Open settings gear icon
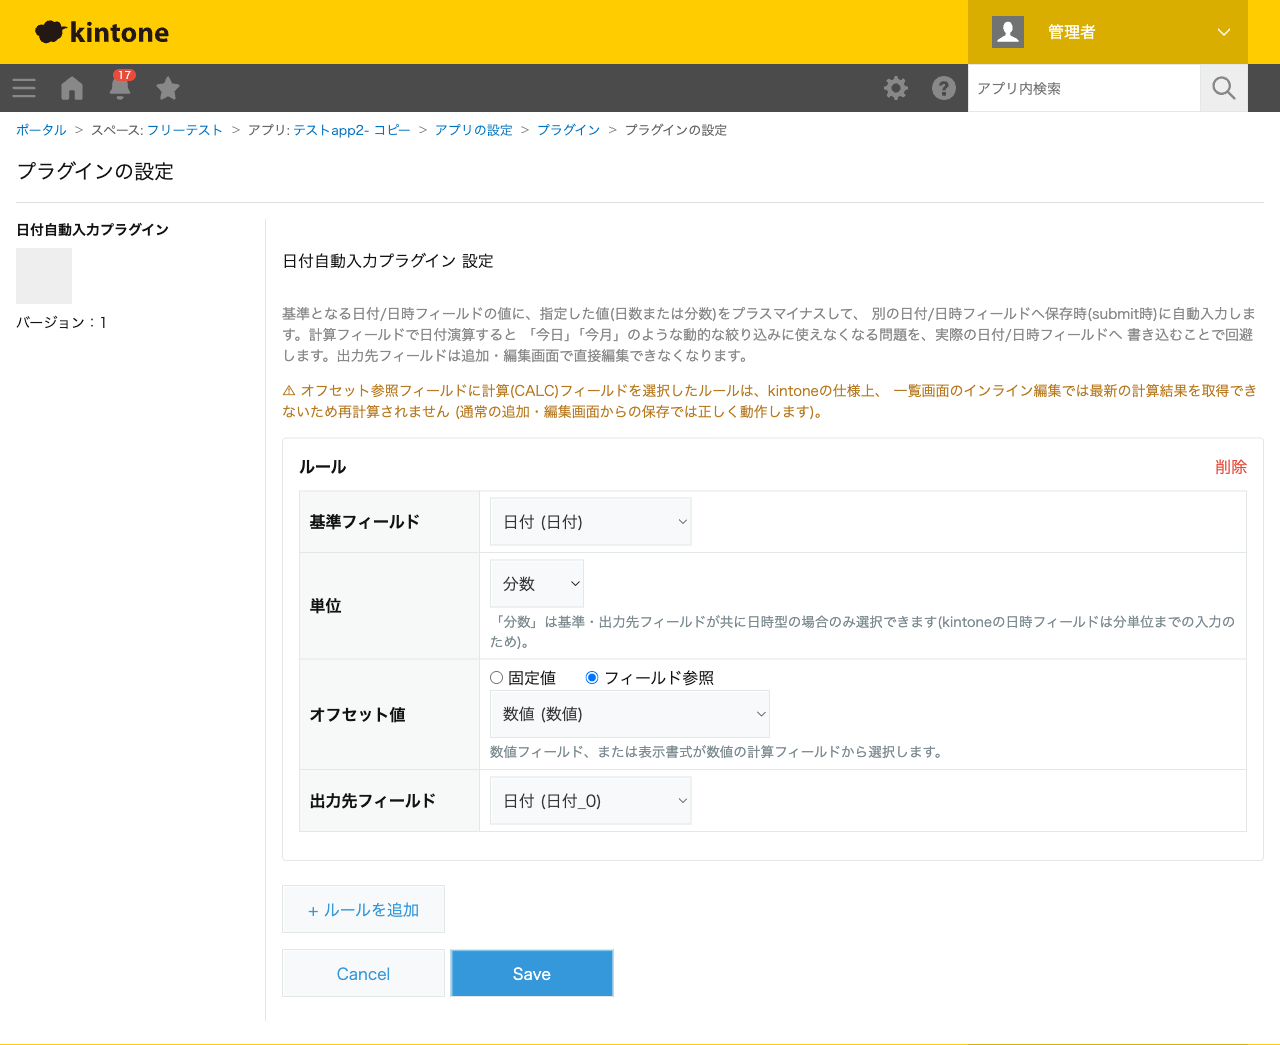Image resolution: width=1280 pixels, height=1045 pixels. click(x=896, y=88)
